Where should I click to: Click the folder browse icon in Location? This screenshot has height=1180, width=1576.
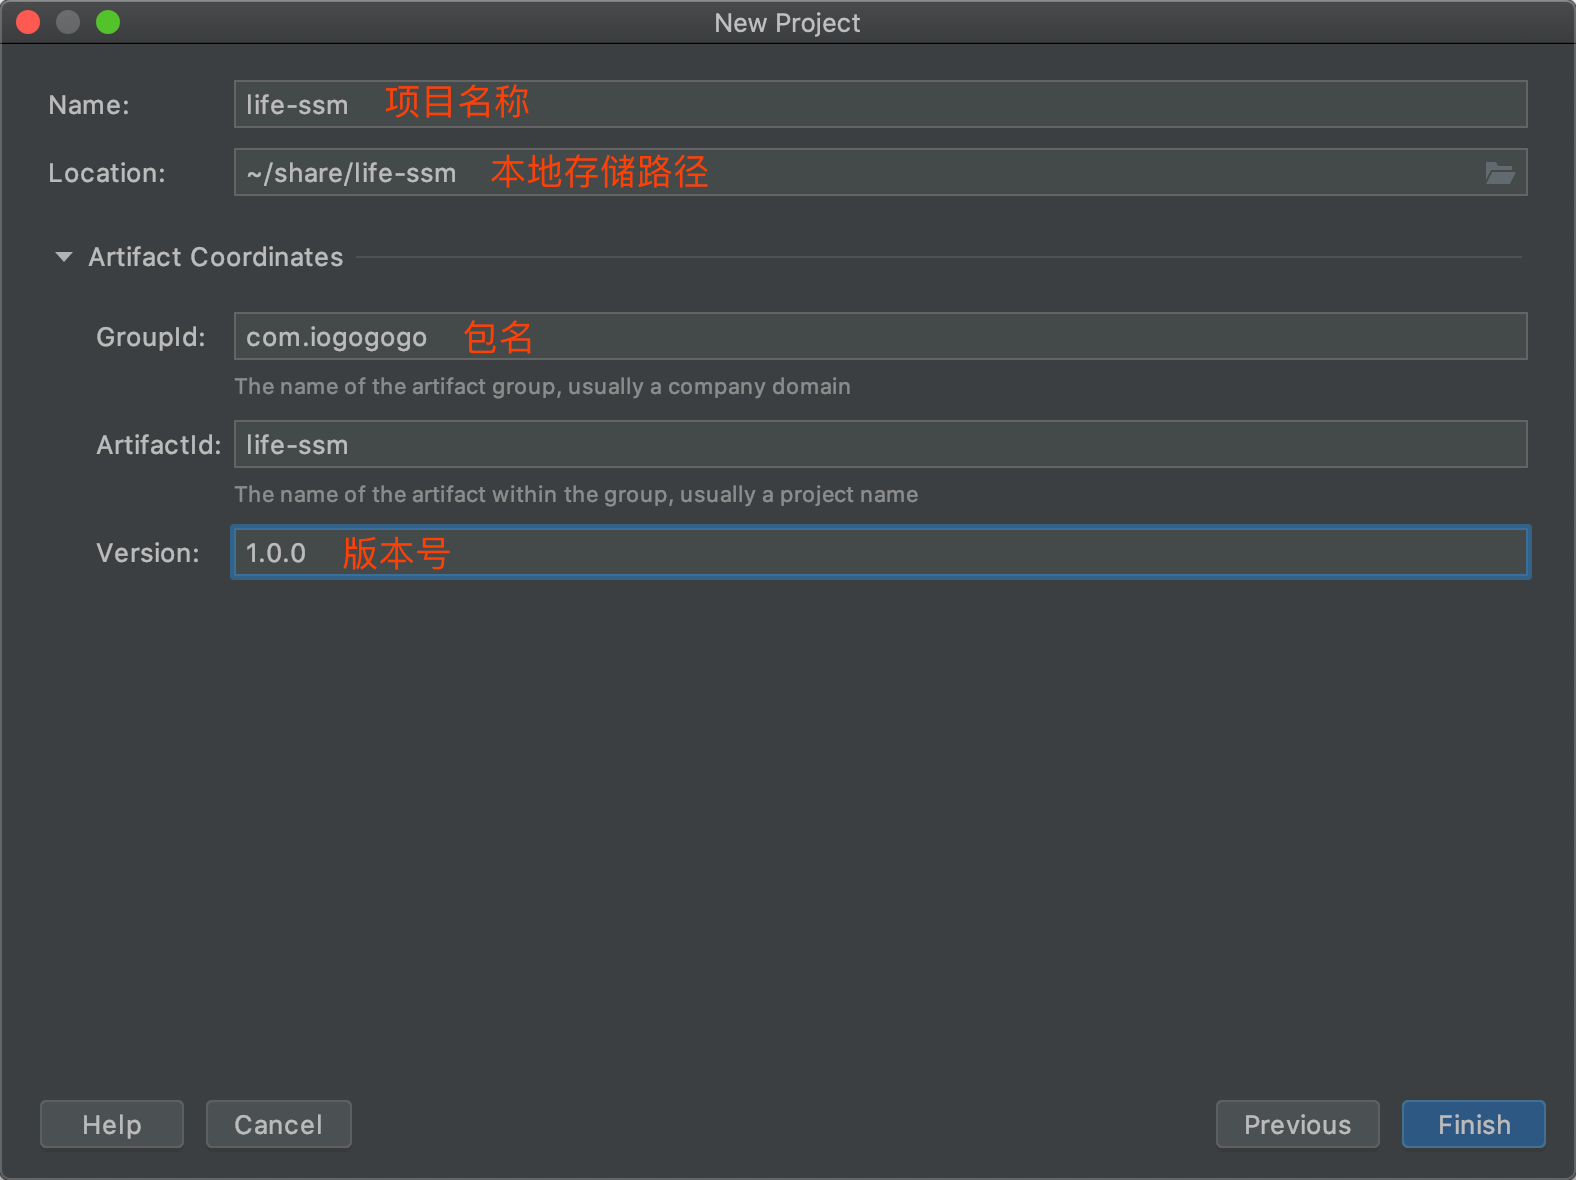[1499, 173]
